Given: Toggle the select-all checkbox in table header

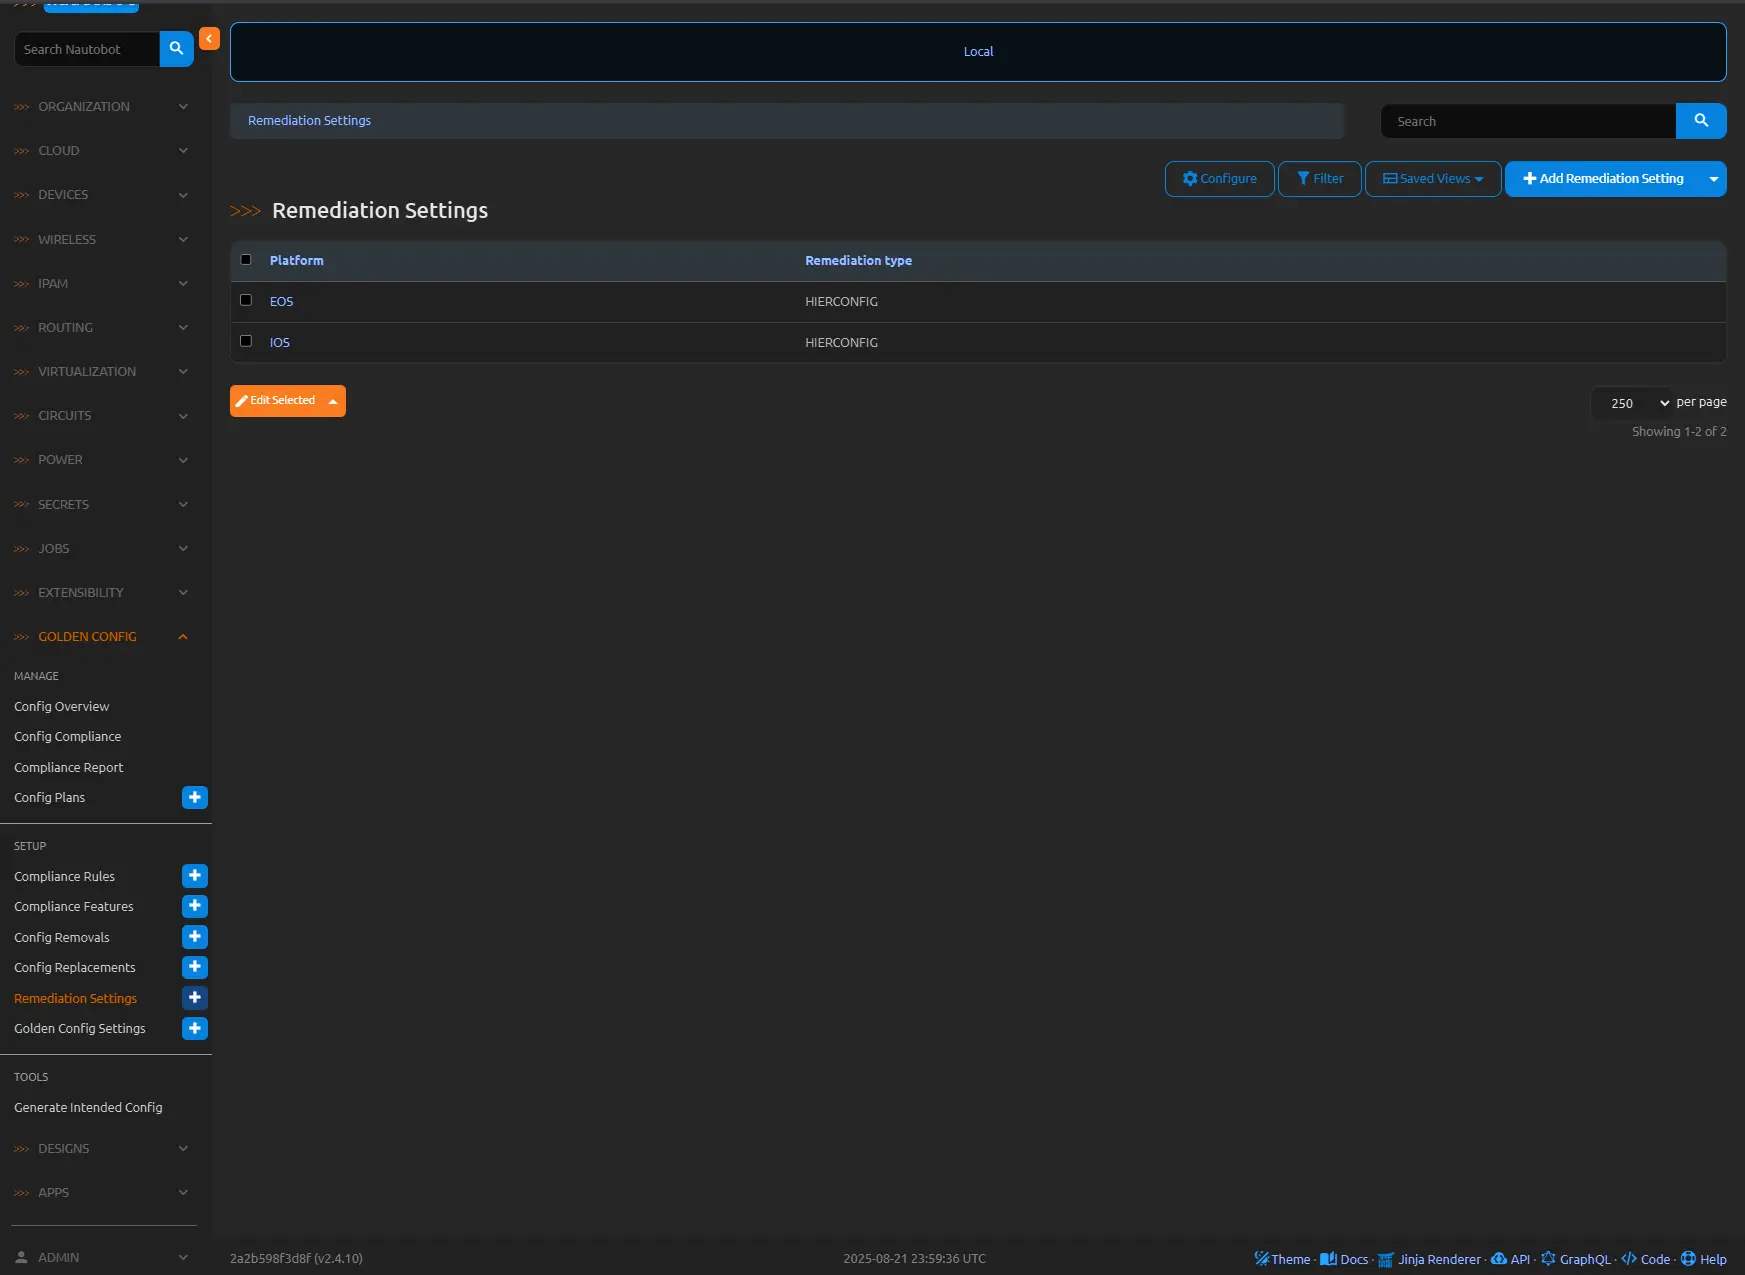Looking at the screenshot, I should point(246,260).
